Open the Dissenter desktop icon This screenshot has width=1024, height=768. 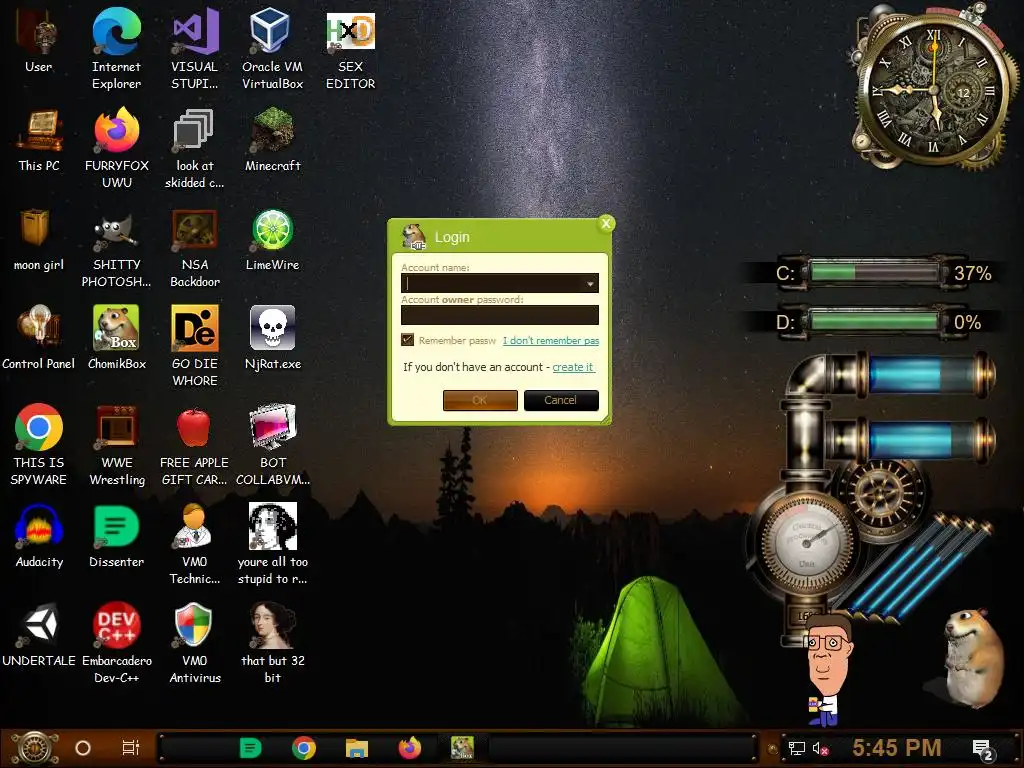point(116,536)
